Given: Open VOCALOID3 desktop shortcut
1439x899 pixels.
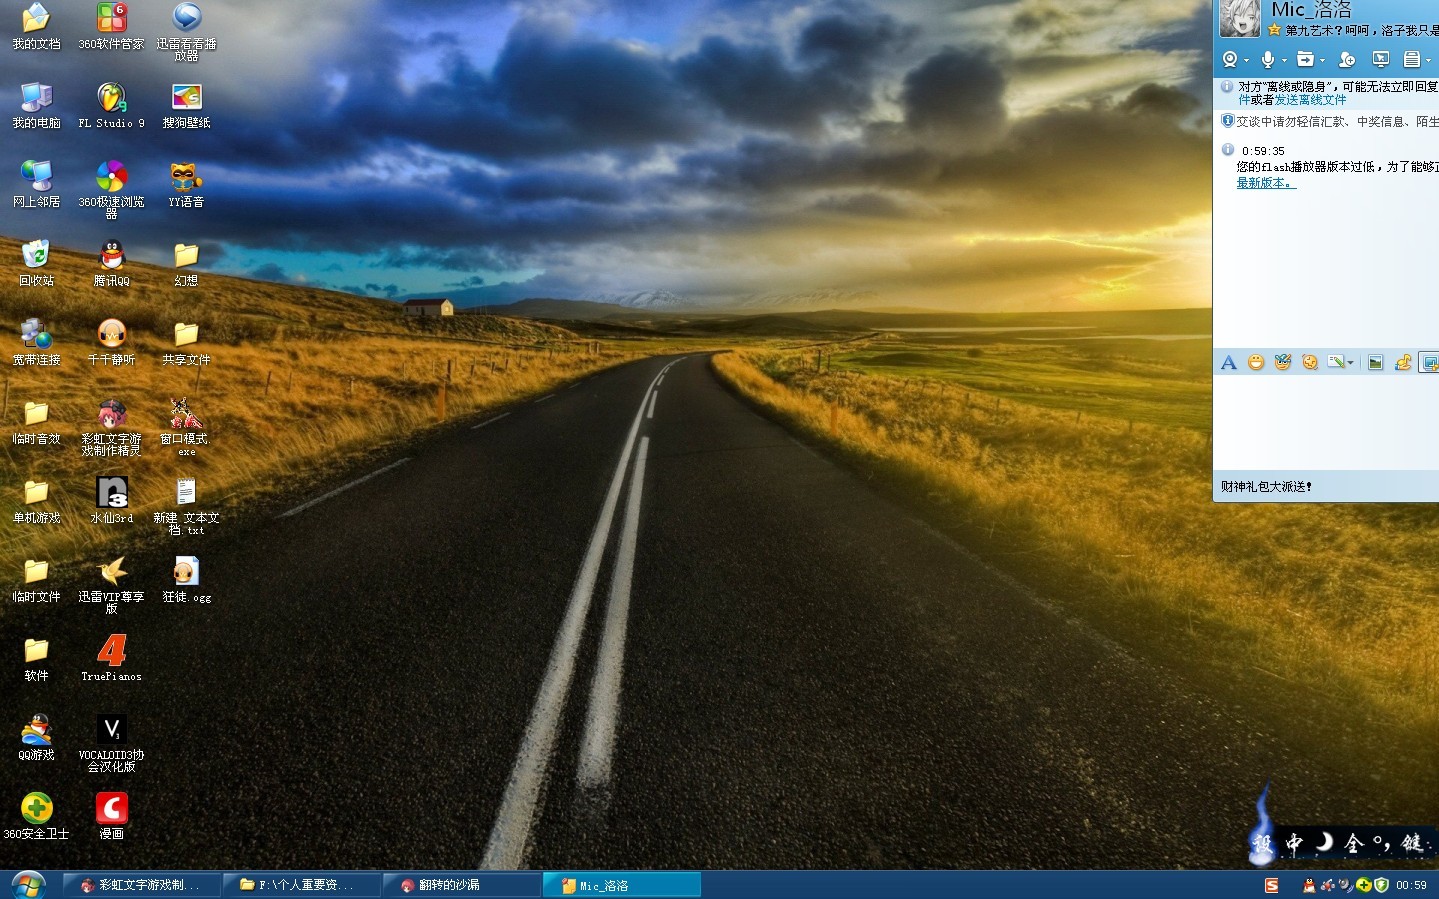Looking at the screenshot, I should (111, 744).
